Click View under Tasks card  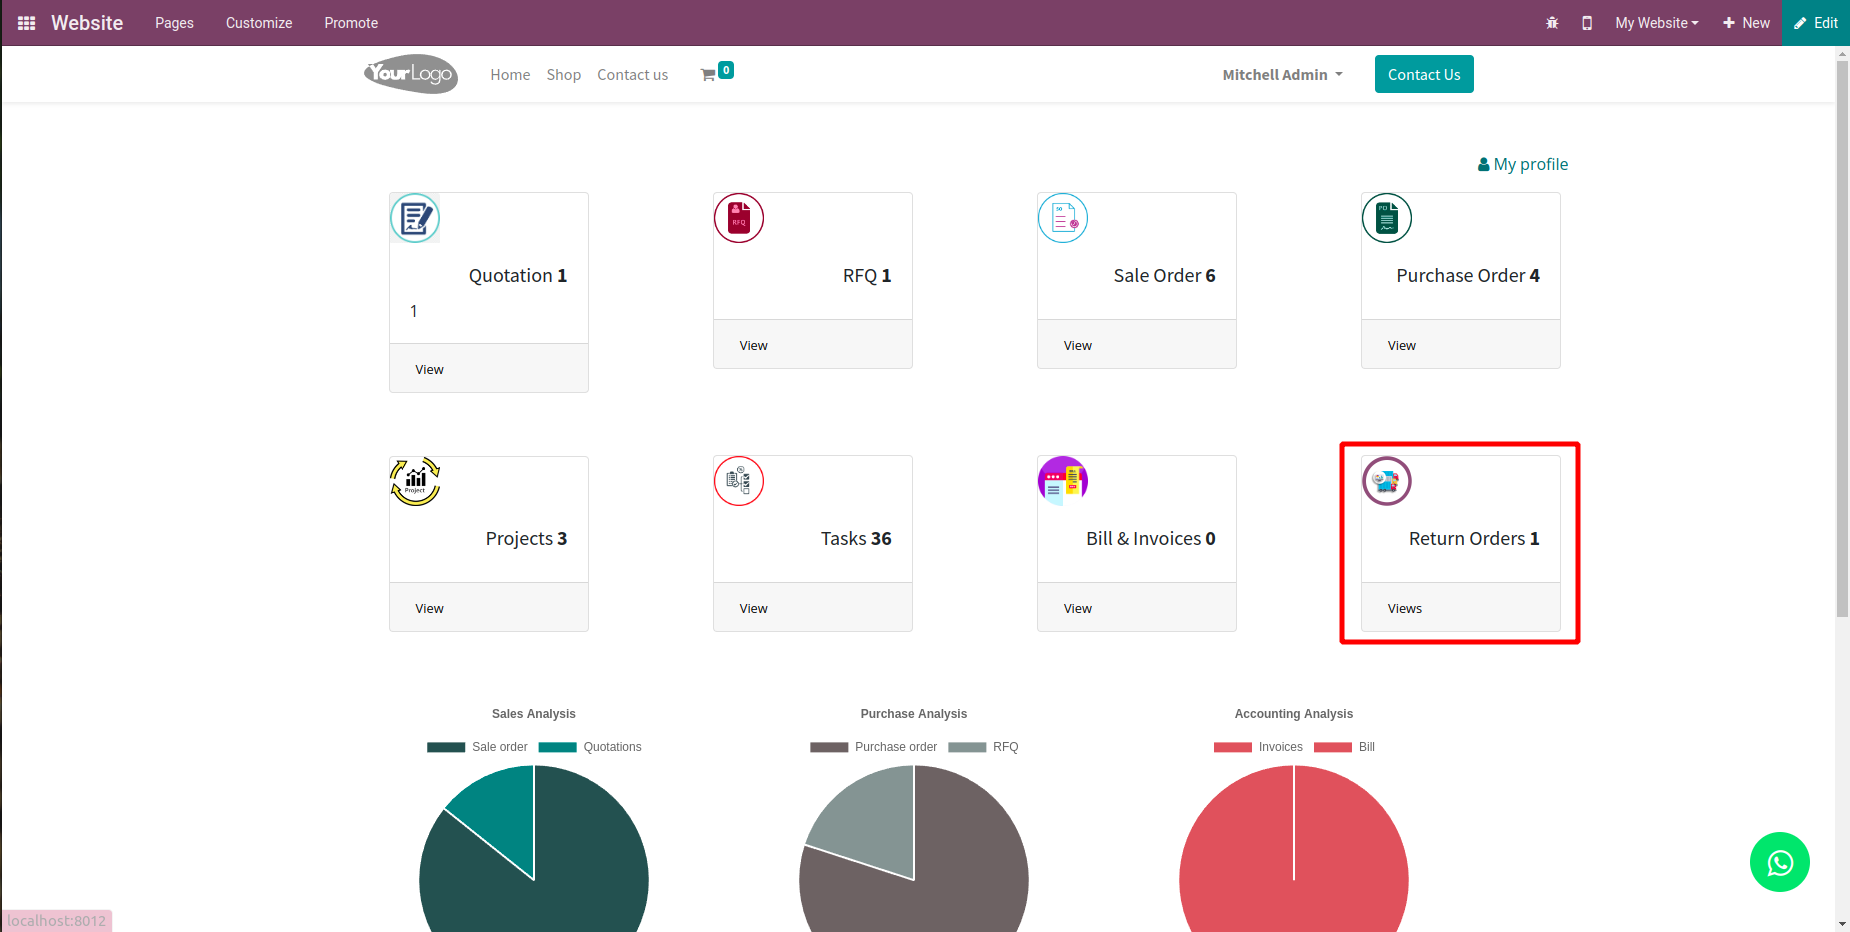point(754,608)
